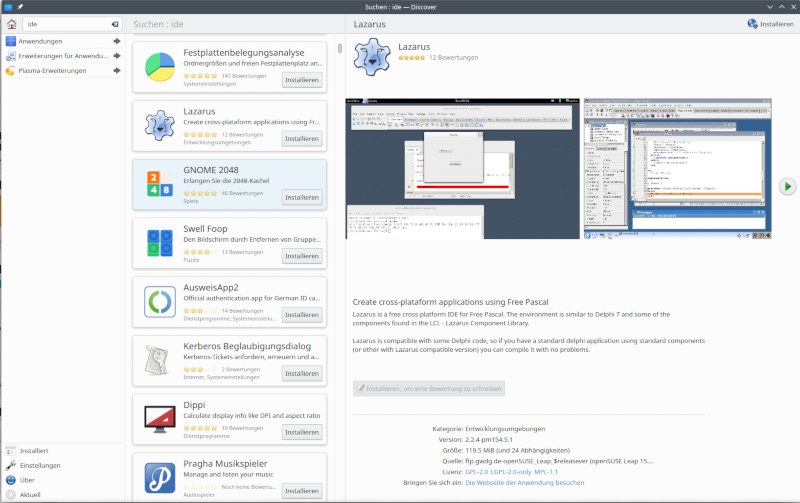Open Einstellungen in the sidebar

[40, 465]
